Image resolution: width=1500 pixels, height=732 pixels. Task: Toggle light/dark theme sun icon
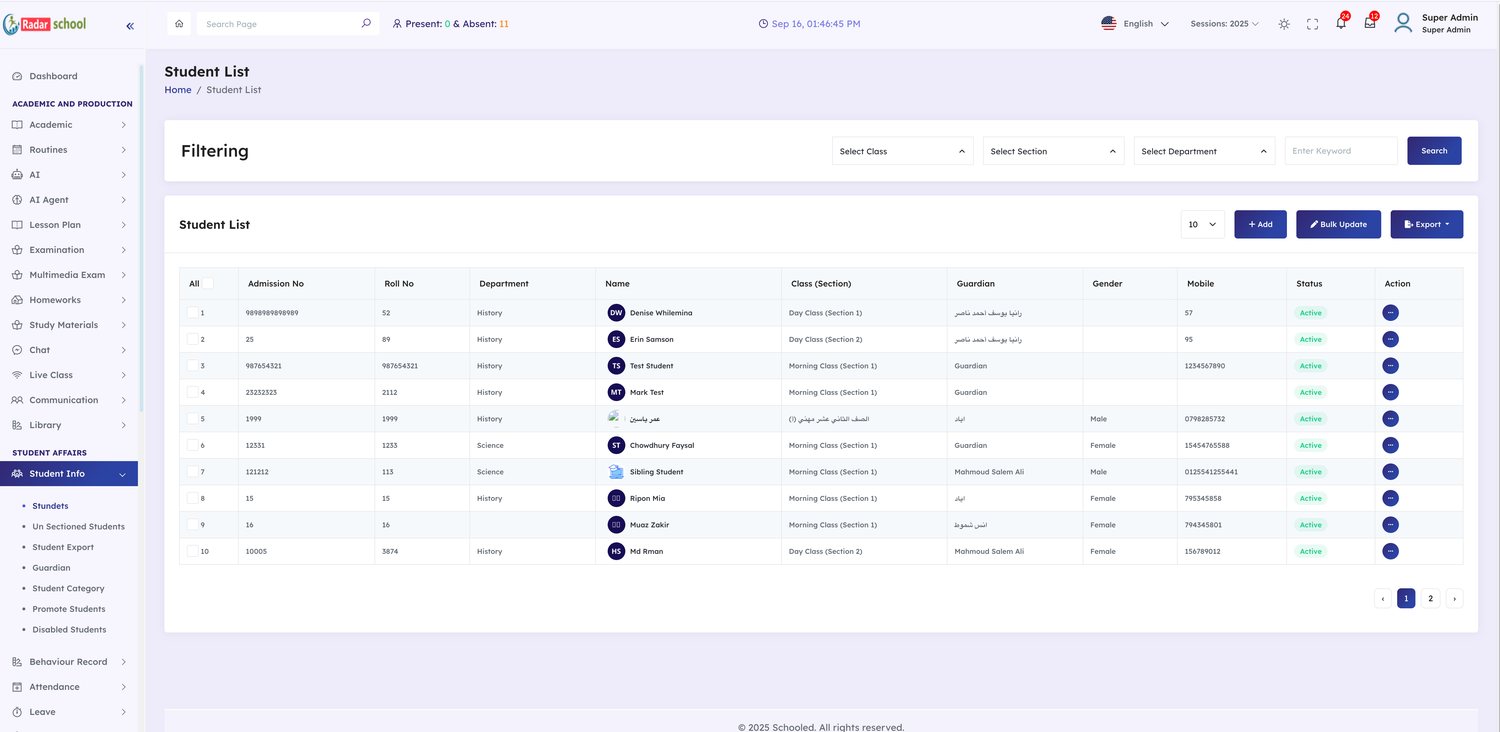(1284, 24)
